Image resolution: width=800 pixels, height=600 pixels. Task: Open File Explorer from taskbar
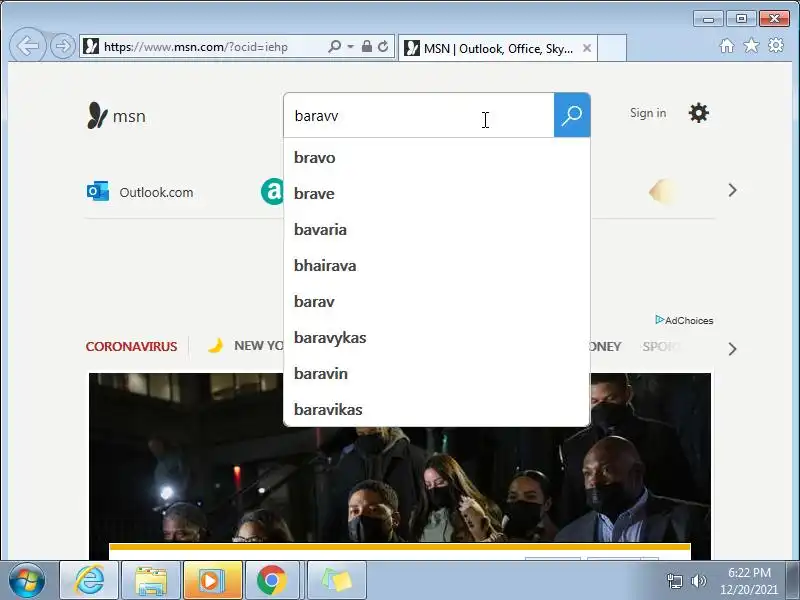(x=151, y=580)
